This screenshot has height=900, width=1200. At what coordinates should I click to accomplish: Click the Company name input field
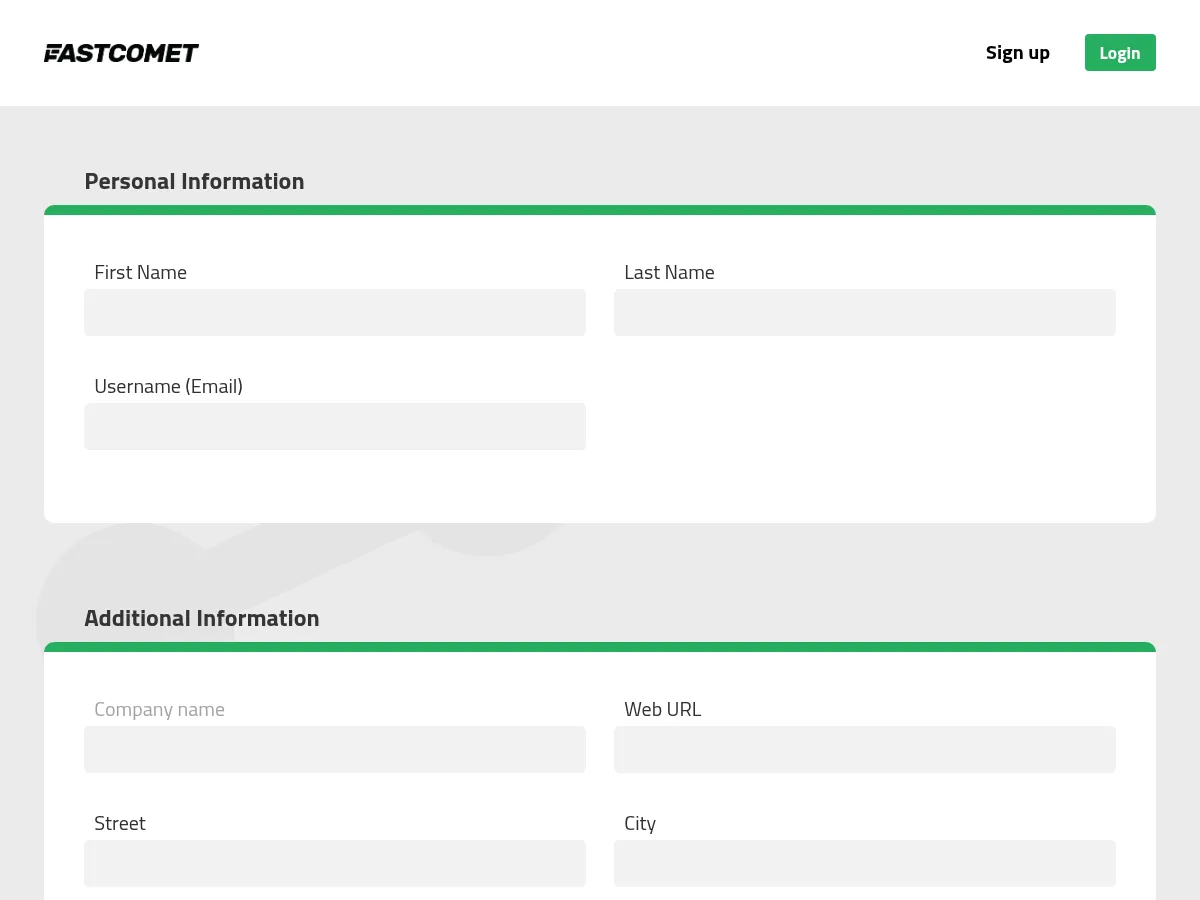(335, 749)
